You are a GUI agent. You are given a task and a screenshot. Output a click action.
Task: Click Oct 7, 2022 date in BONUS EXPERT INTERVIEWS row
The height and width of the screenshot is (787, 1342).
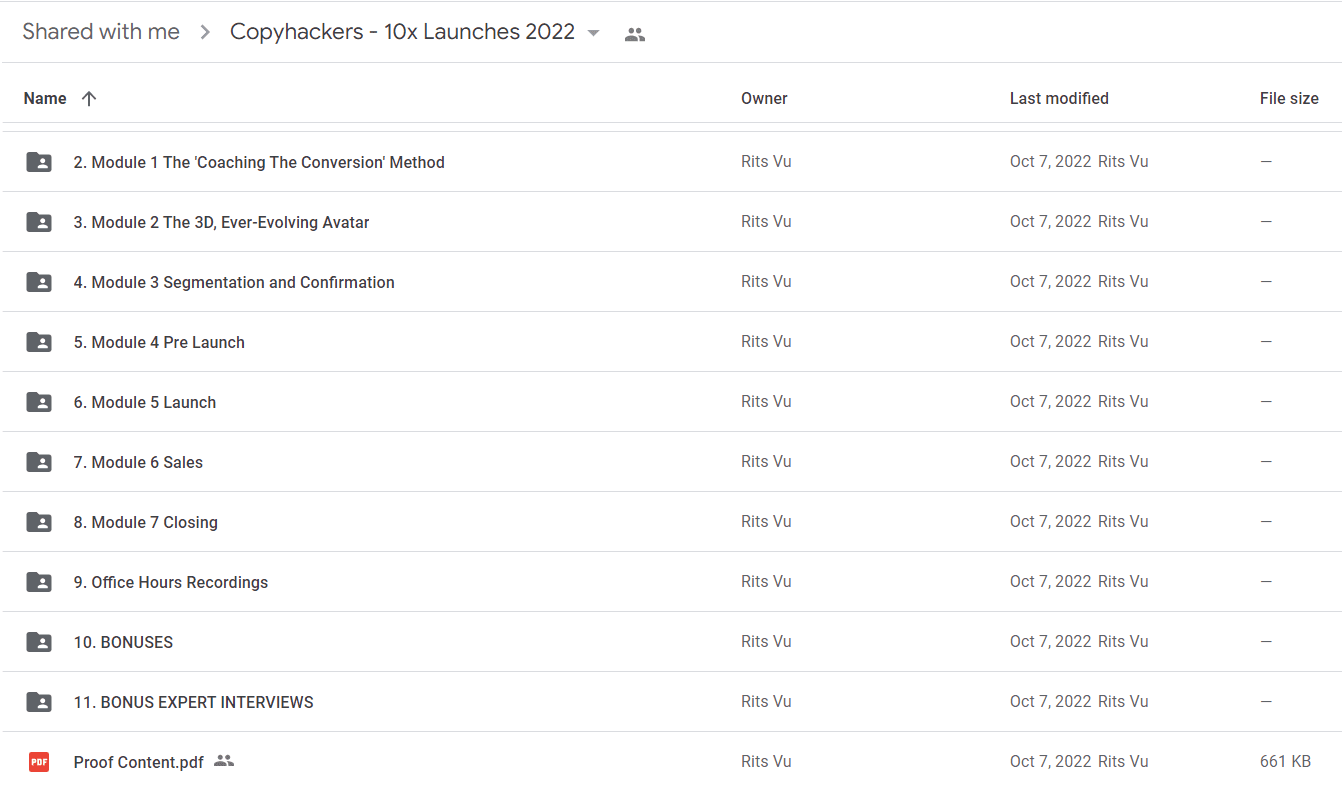1050,701
